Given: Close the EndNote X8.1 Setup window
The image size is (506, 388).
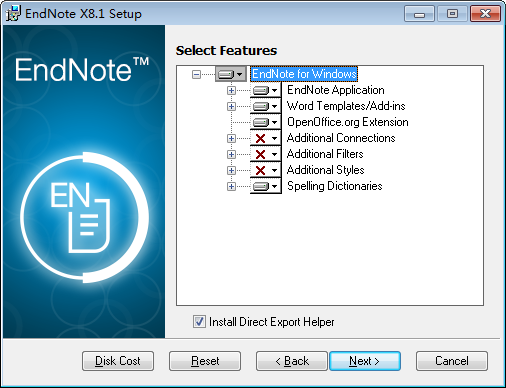Looking at the screenshot, I should pos(485,14).
